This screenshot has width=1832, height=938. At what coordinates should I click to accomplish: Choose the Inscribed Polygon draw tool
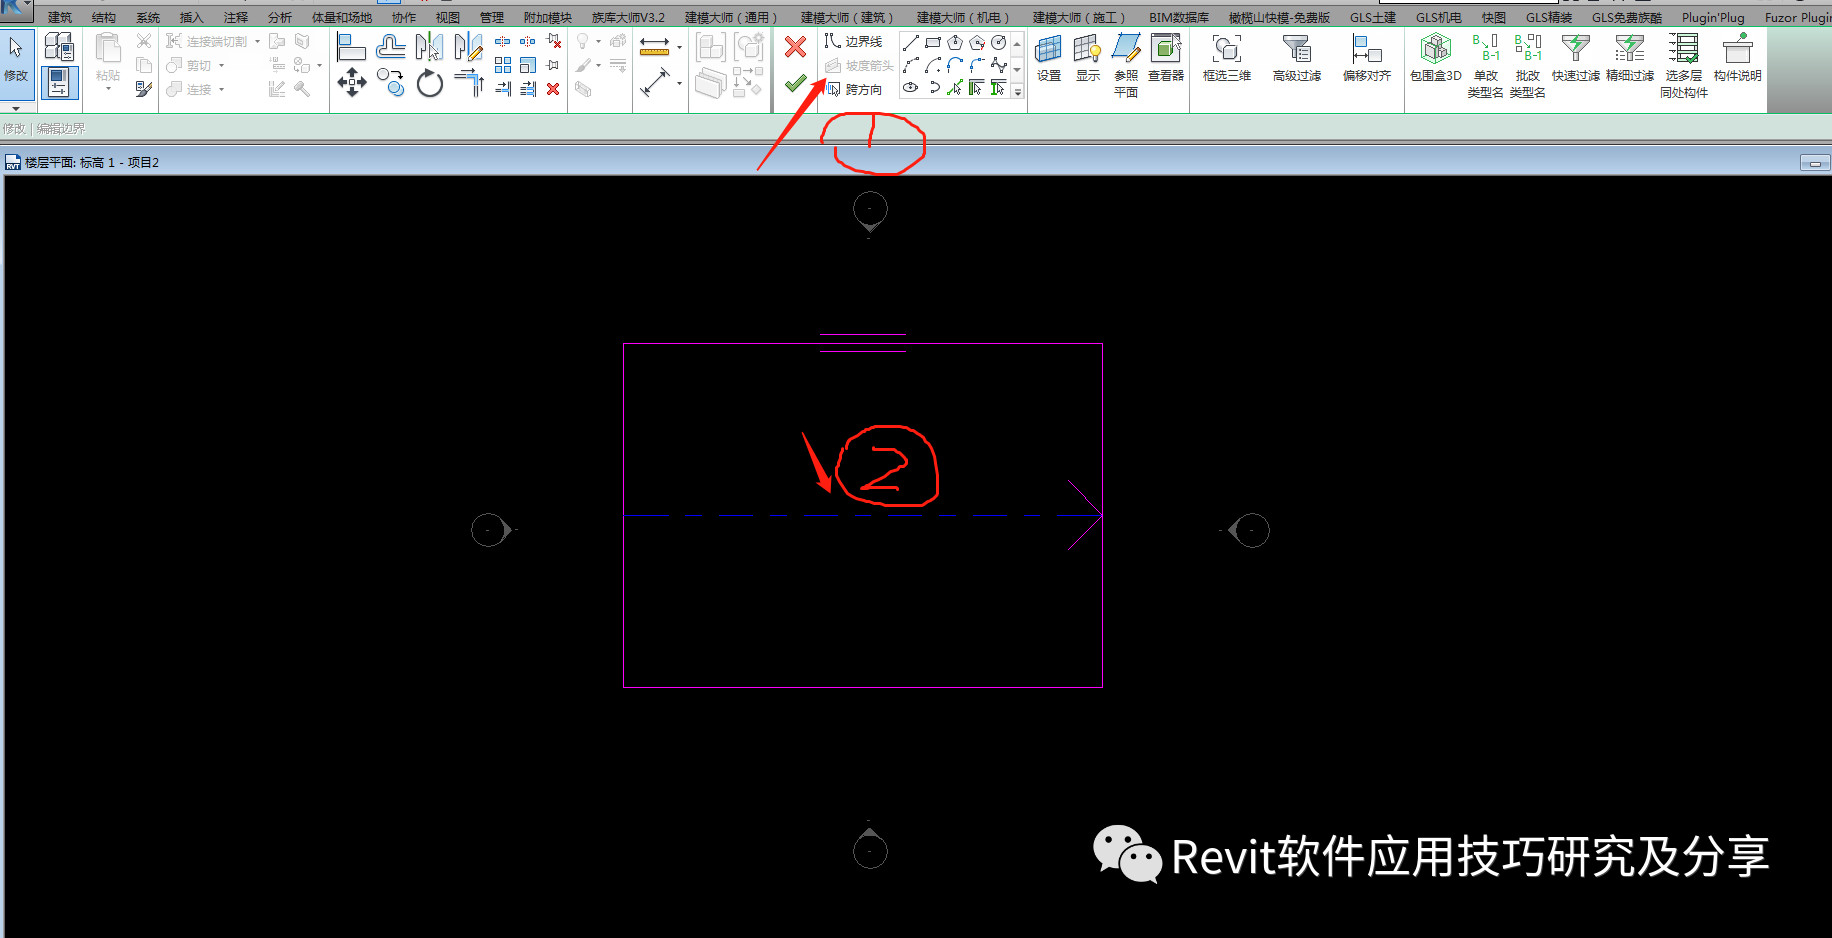tap(955, 42)
